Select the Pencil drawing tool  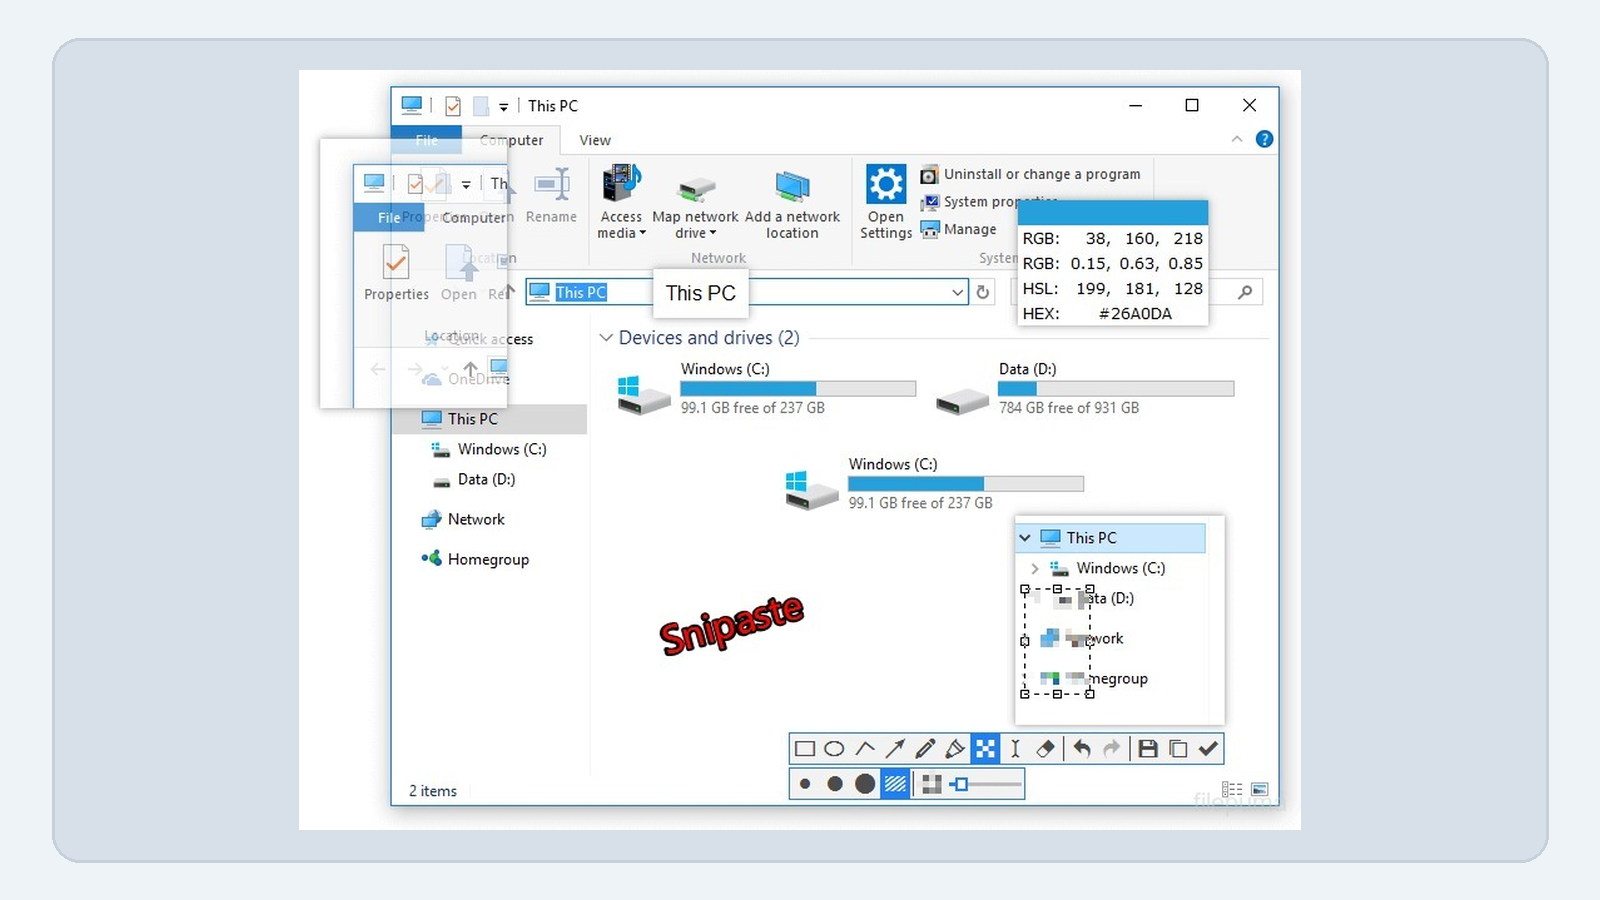pos(925,749)
